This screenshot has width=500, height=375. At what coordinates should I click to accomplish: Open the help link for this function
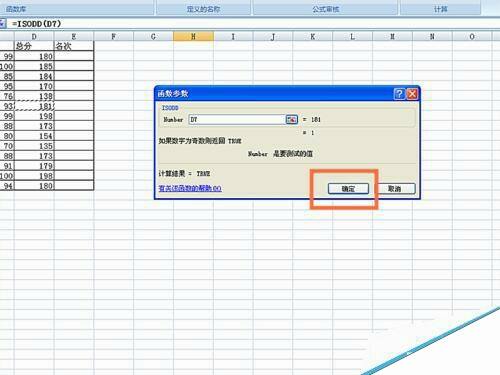click(190, 188)
